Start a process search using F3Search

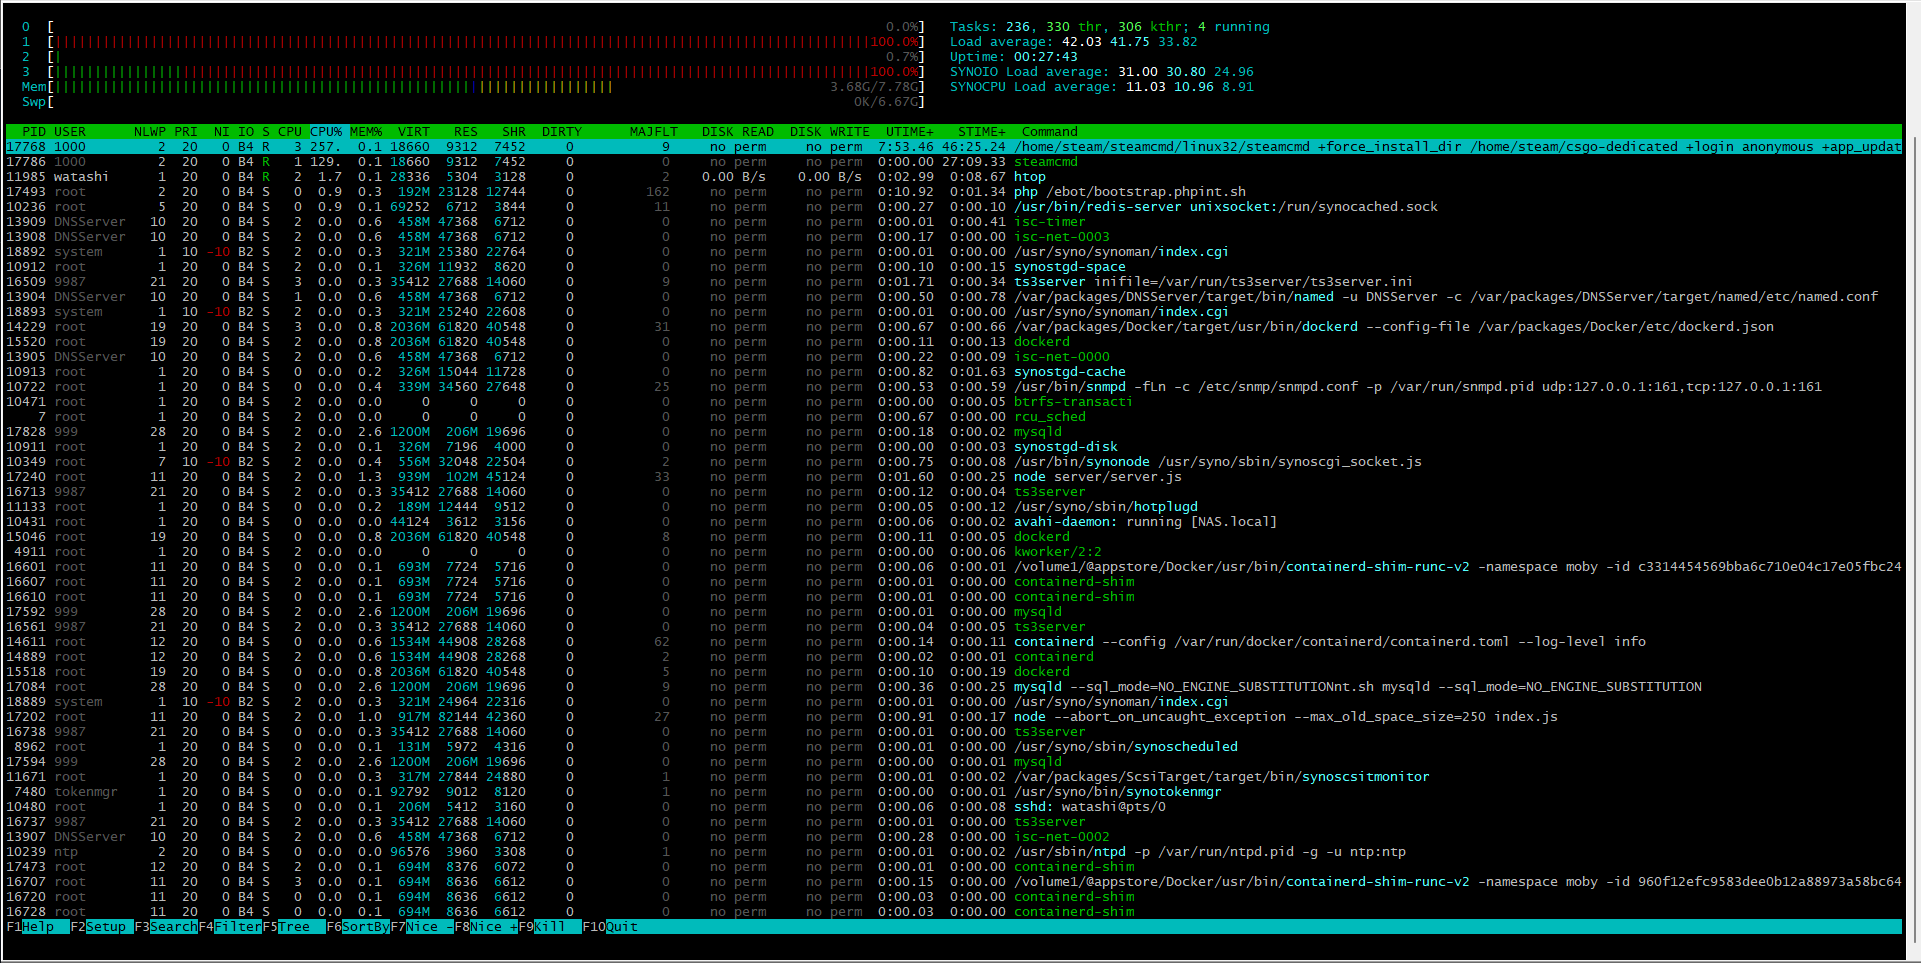coord(165,927)
